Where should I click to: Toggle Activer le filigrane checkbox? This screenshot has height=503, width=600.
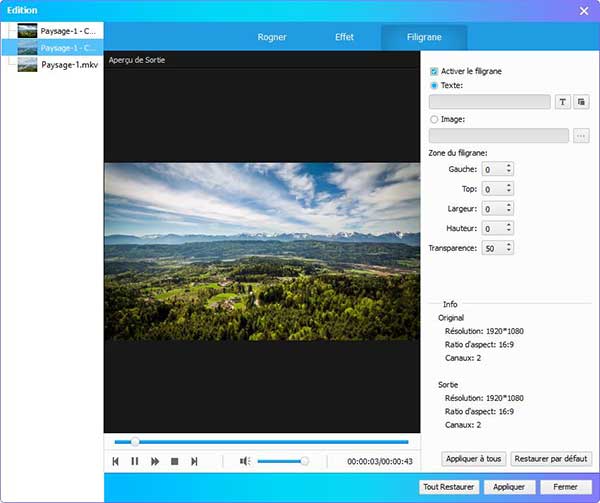point(434,72)
